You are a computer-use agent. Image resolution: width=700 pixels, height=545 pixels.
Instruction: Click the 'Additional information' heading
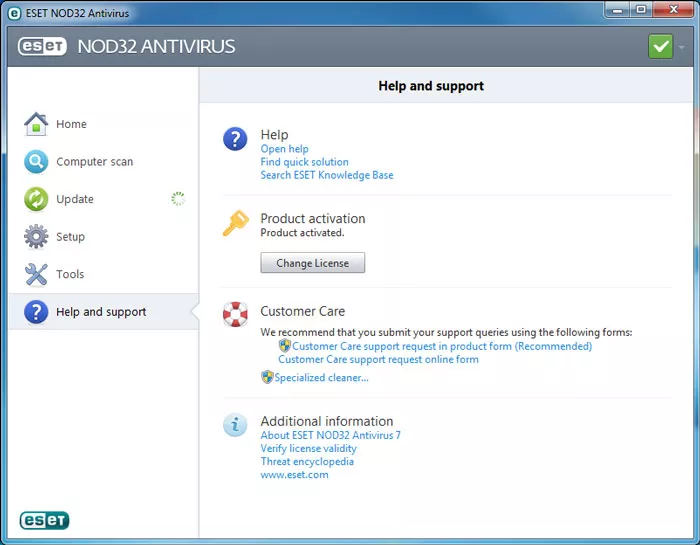tap(327, 421)
